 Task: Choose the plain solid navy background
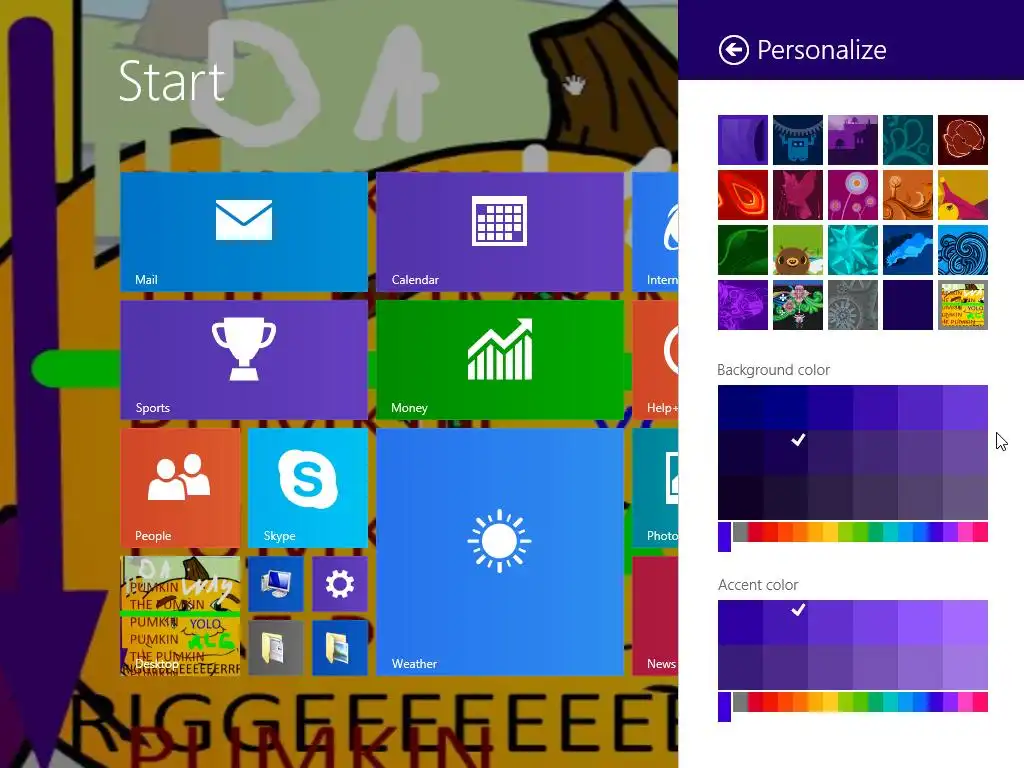click(x=908, y=305)
